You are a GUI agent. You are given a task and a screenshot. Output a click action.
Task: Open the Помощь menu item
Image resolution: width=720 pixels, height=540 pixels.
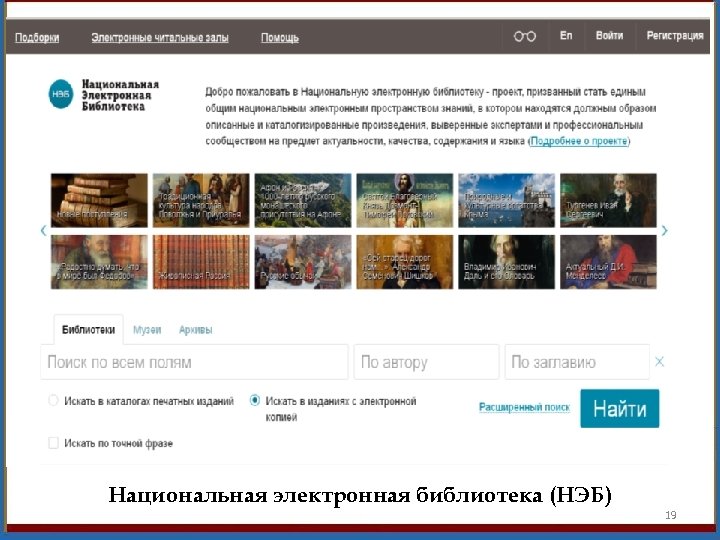click(280, 38)
